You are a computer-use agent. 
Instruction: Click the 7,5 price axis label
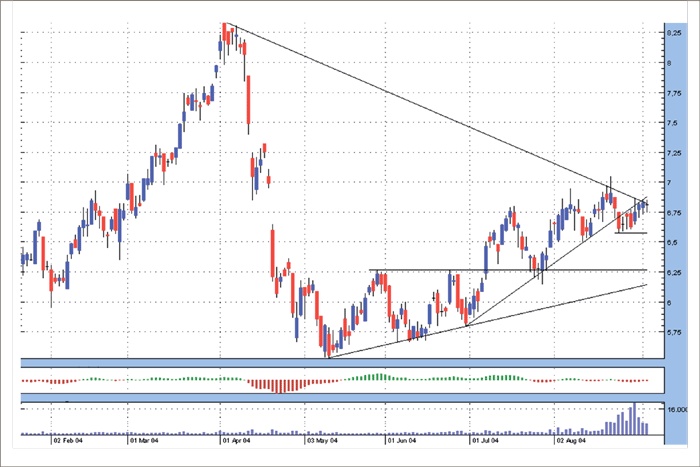675,123
